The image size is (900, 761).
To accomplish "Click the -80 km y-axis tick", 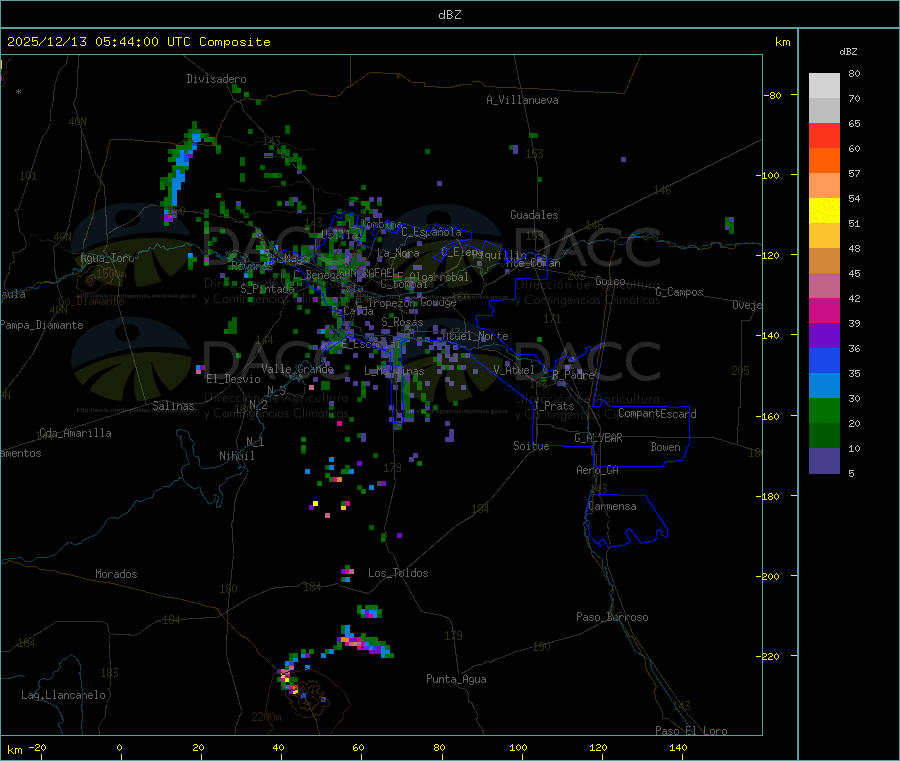I will point(773,95).
